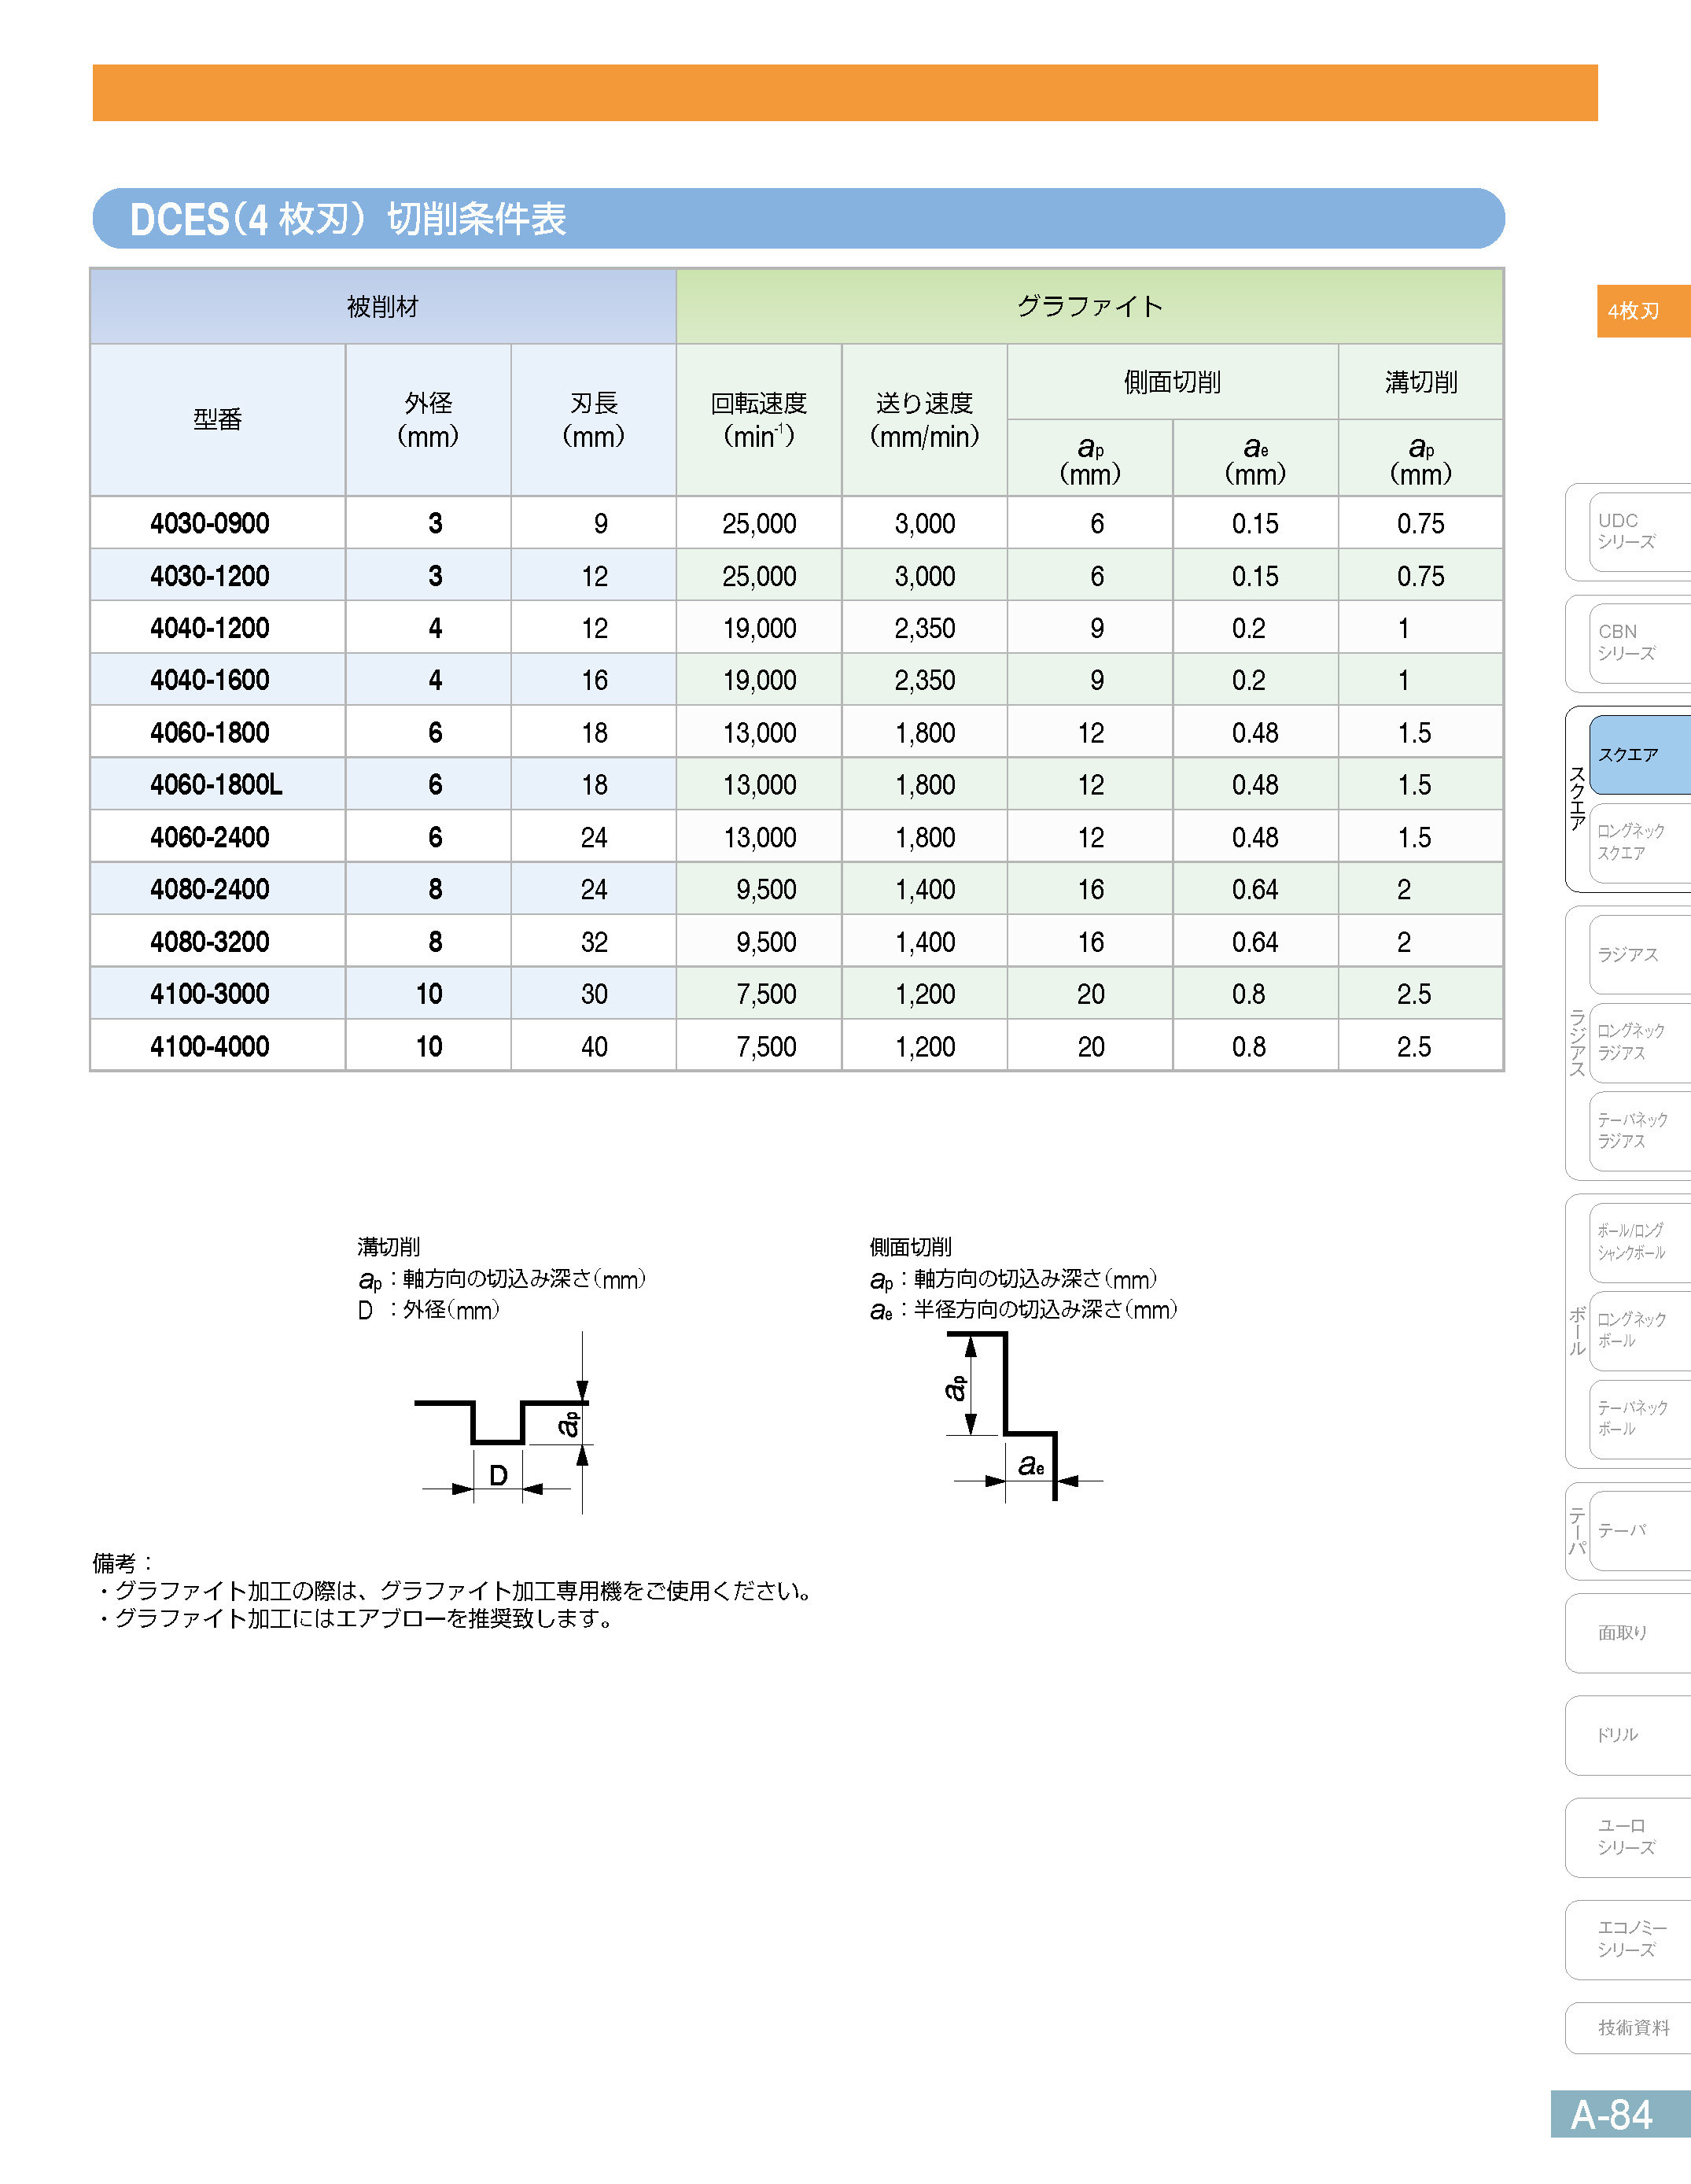Click the 送り速度 column header
Screen dimensions: 1691x2184
pyautogui.click(x=925, y=420)
